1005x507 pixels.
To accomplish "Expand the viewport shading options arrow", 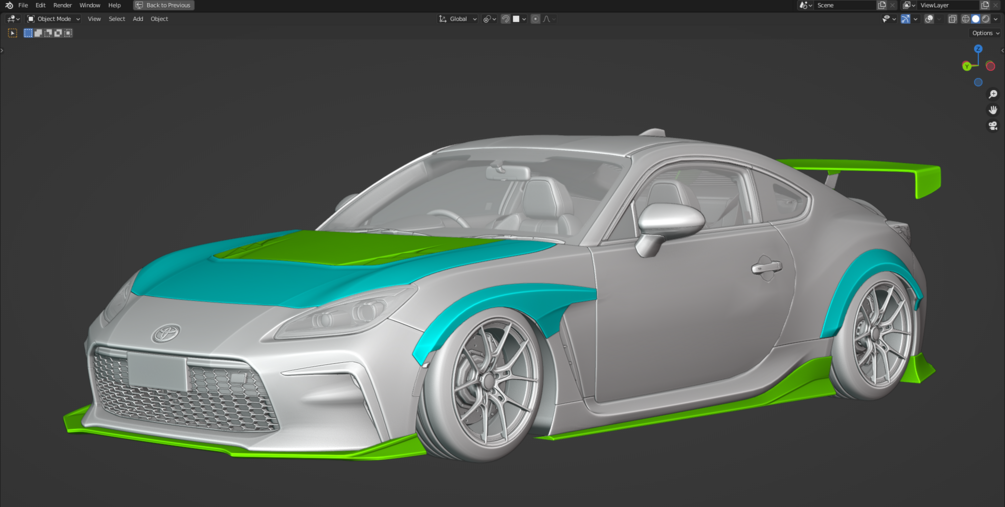I will tap(995, 19).
